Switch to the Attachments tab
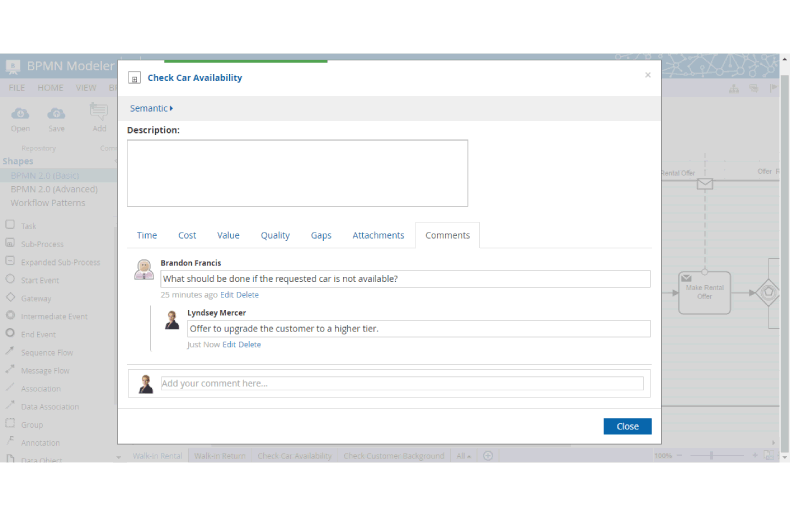This screenshot has width=790, height=515. pyautogui.click(x=378, y=236)
